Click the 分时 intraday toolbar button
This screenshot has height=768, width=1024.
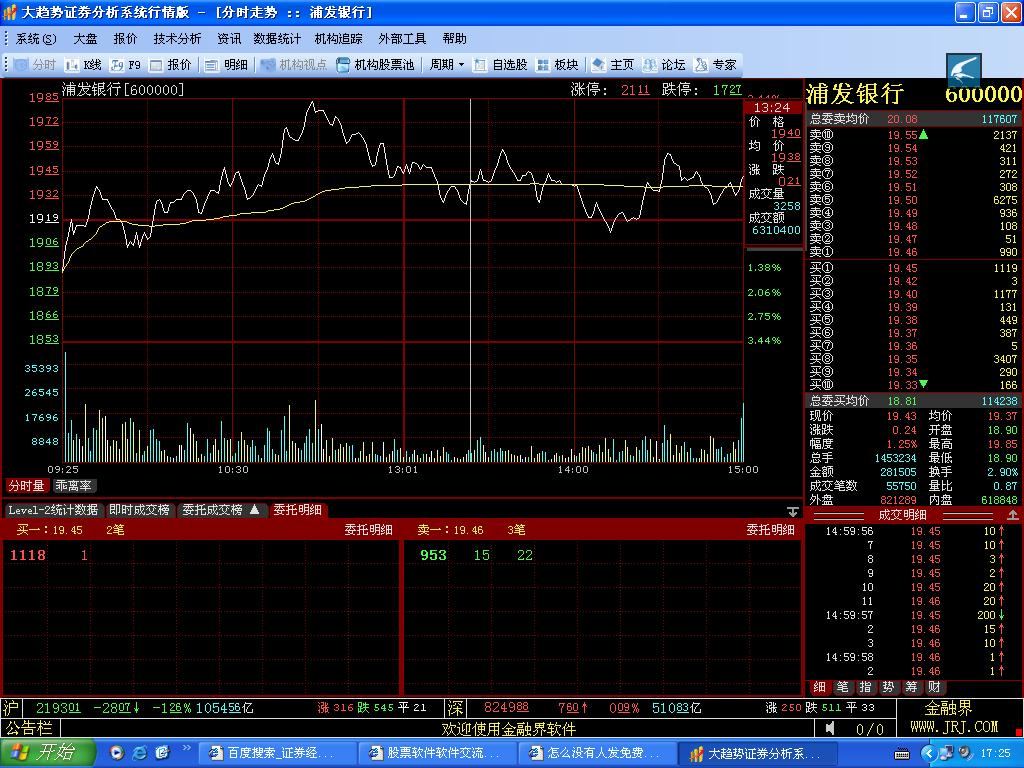pyautogui.click(x=36, y=65)
